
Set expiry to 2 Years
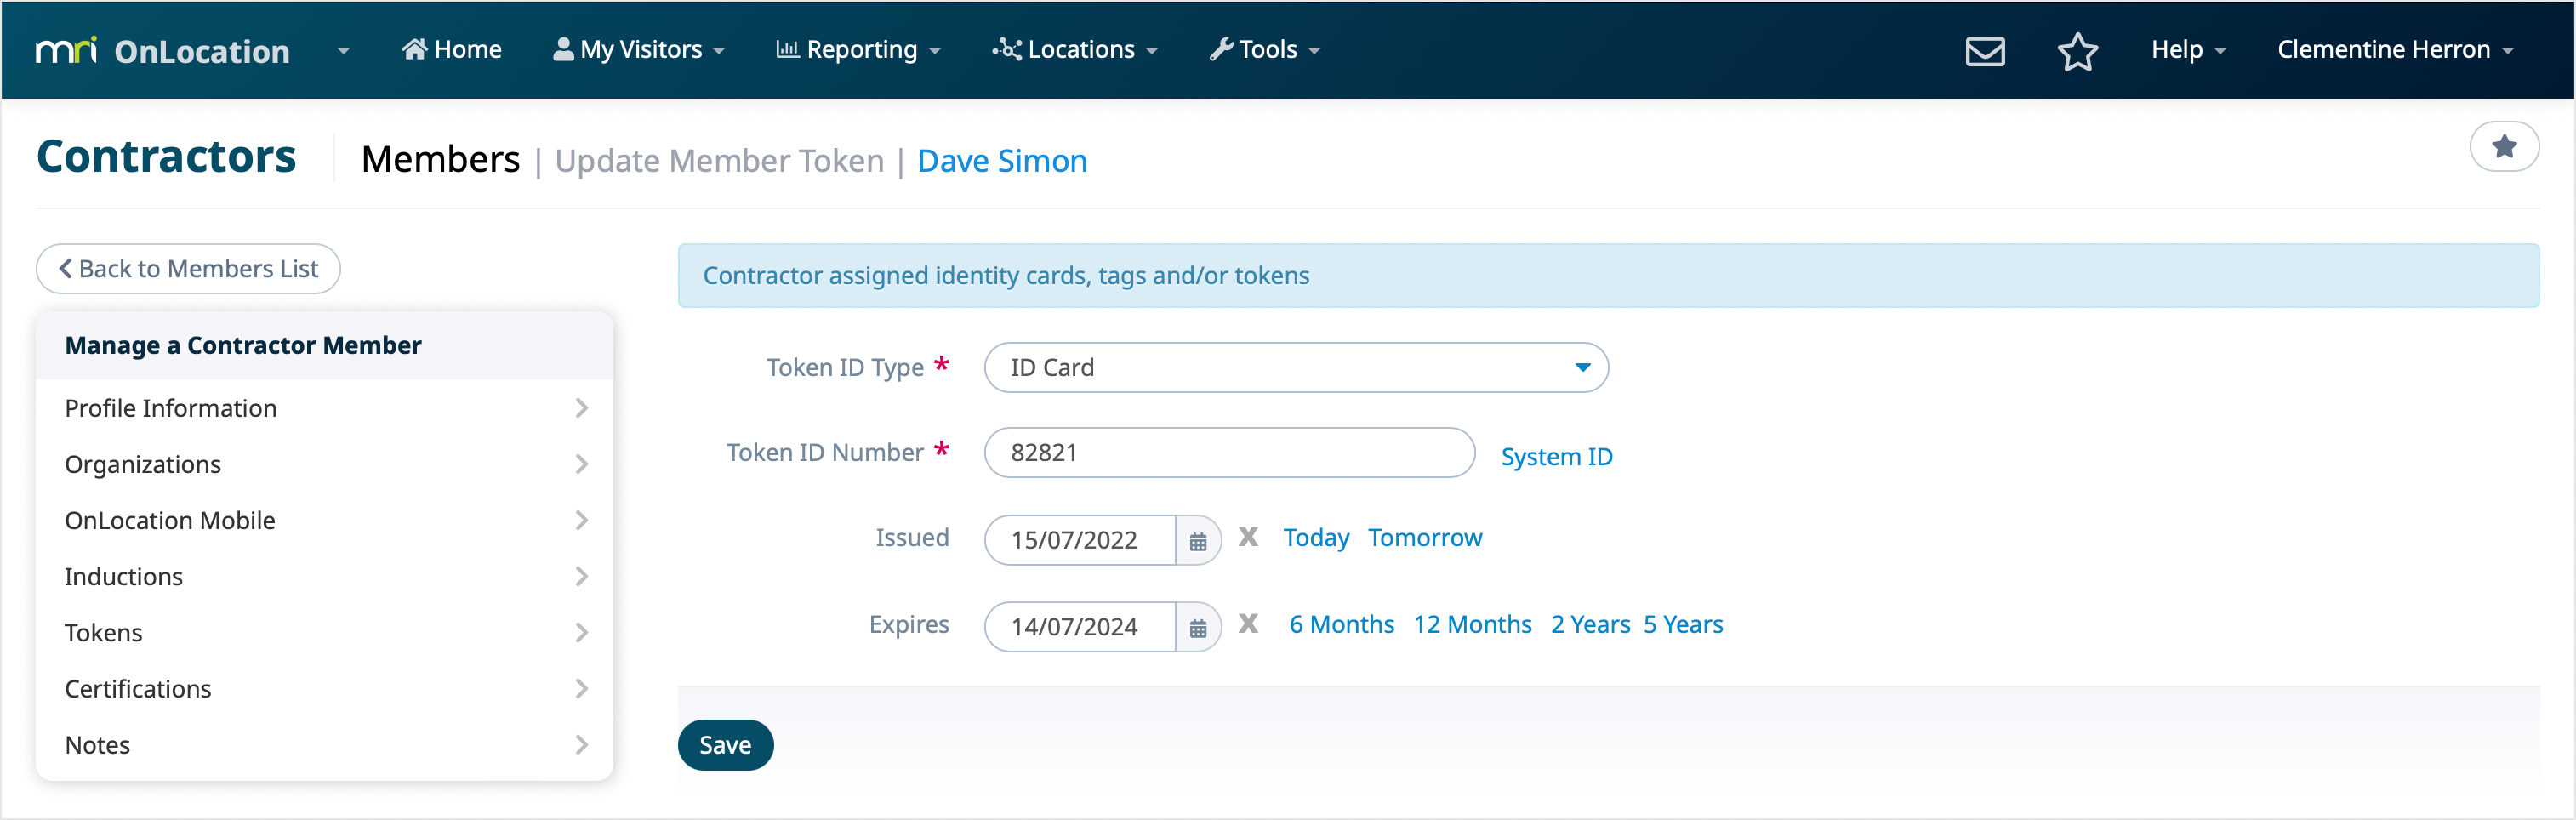(x=1590, y=625)
